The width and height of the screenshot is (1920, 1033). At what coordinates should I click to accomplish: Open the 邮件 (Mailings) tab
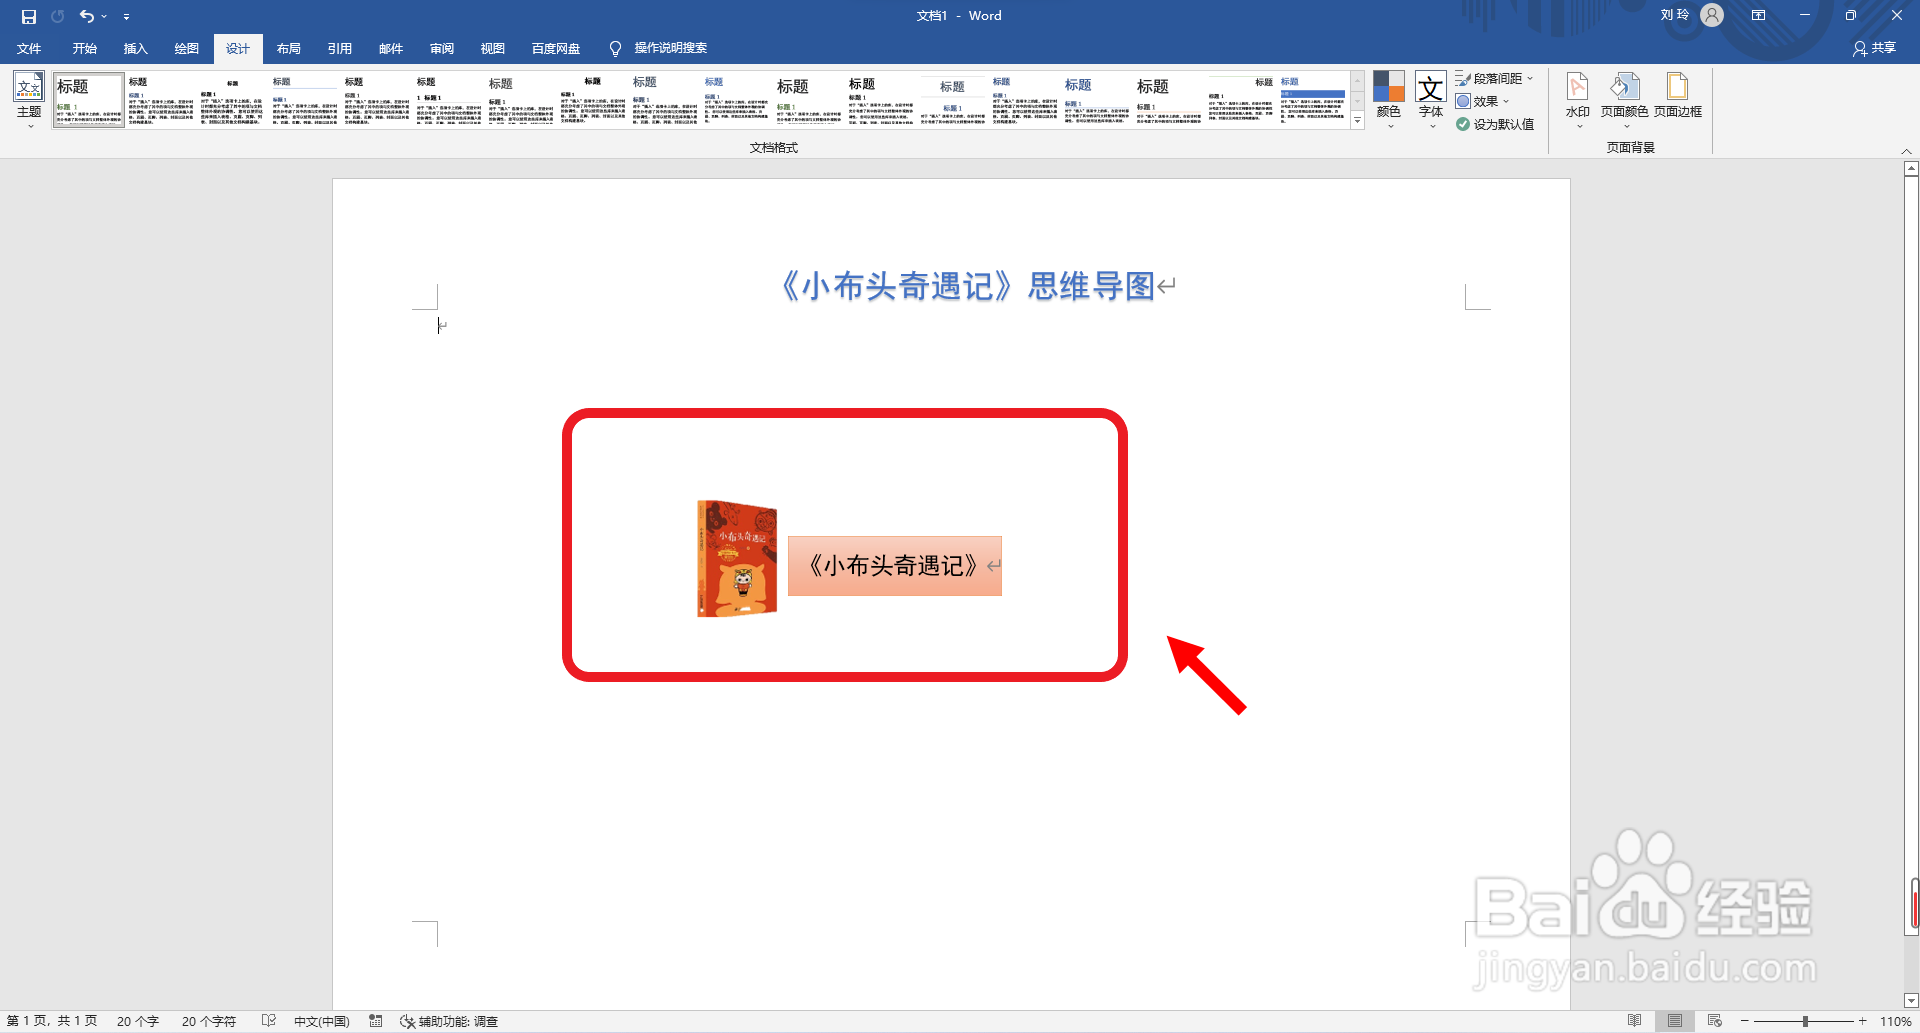tap(391, 48)
